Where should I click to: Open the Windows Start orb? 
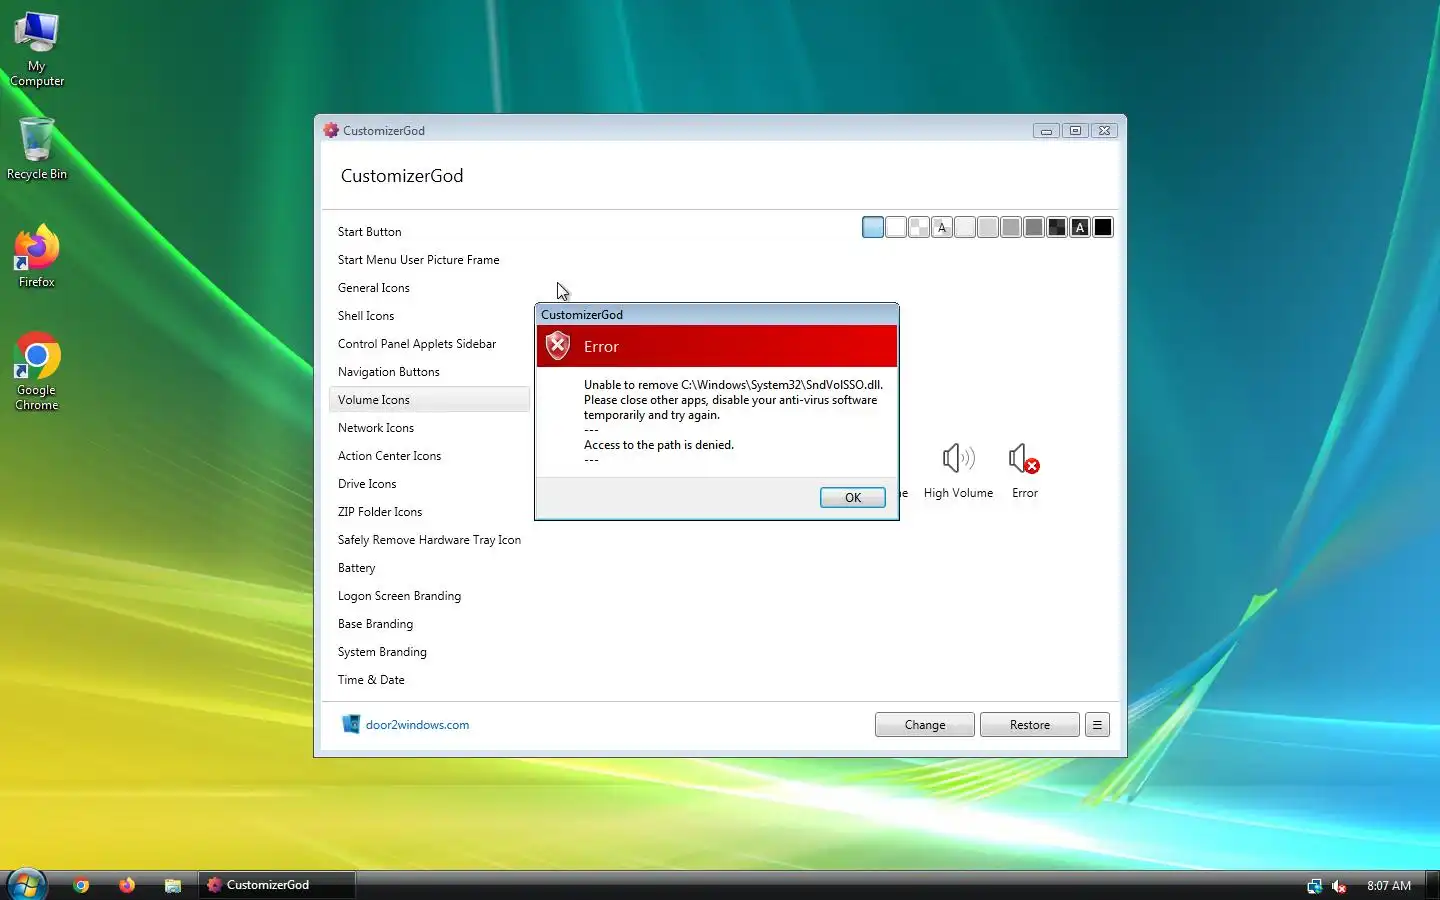[x=26, y=884]
